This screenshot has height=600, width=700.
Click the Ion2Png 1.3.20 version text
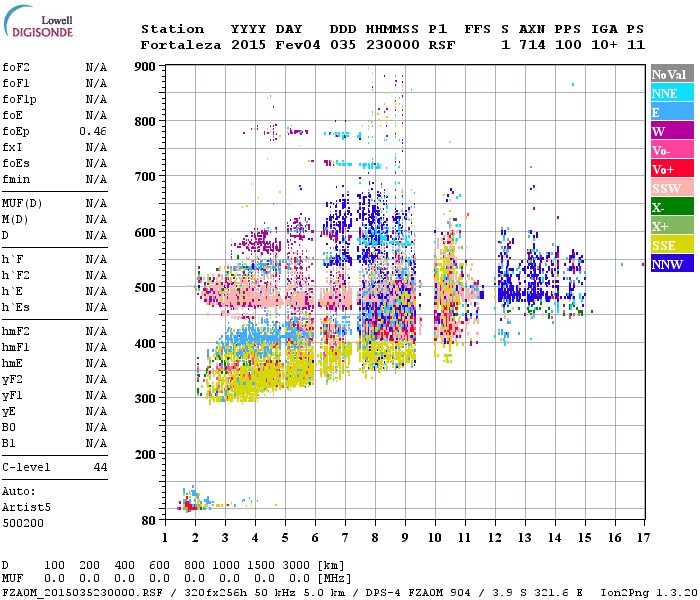(x=649, y=592)
